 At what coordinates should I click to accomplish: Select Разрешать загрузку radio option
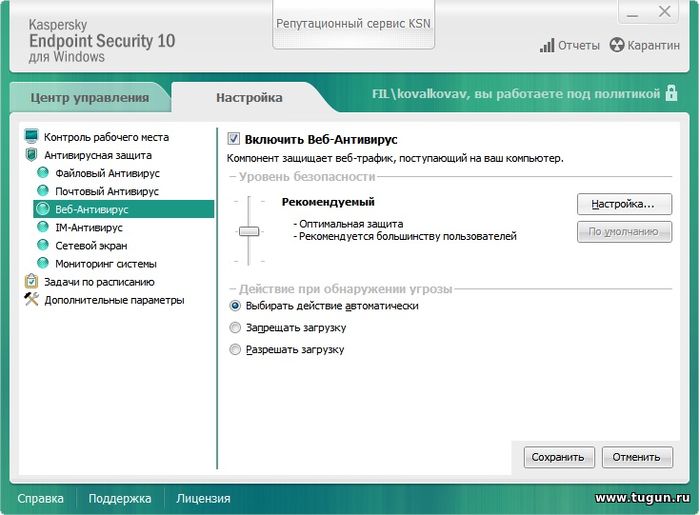235,349
